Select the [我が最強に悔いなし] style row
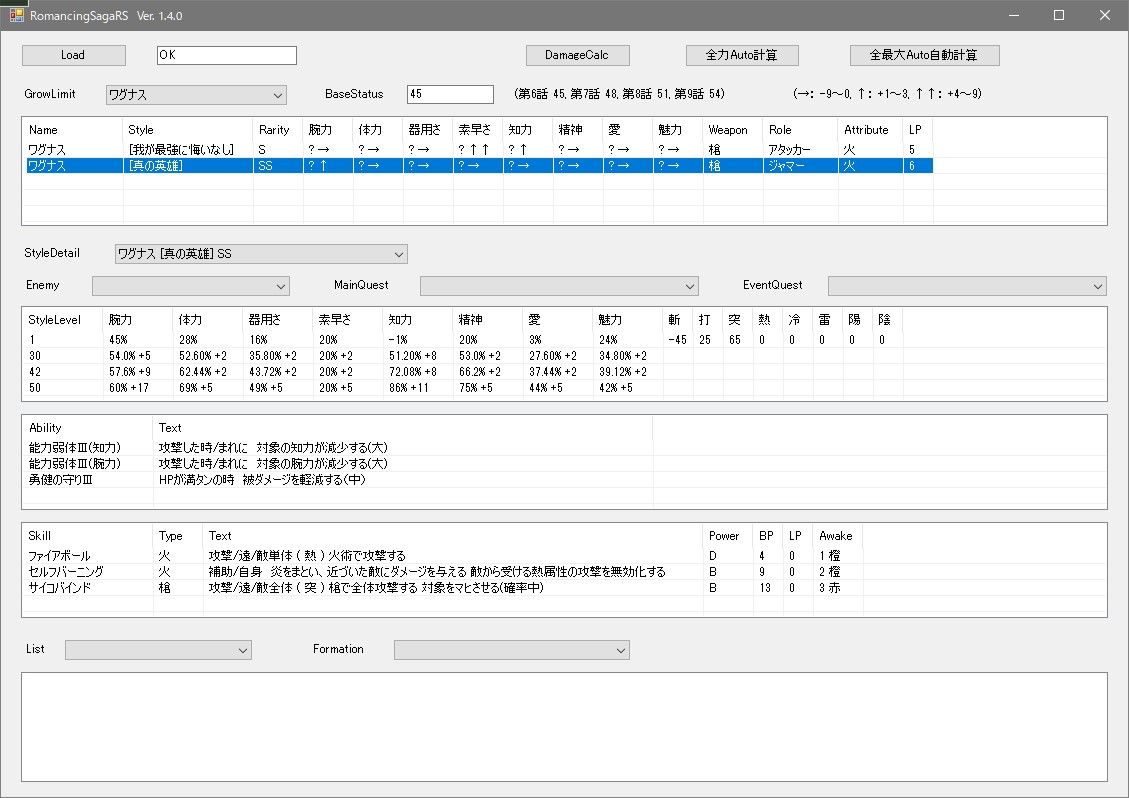The image size is (1129, 798). [x=480, y=150]
